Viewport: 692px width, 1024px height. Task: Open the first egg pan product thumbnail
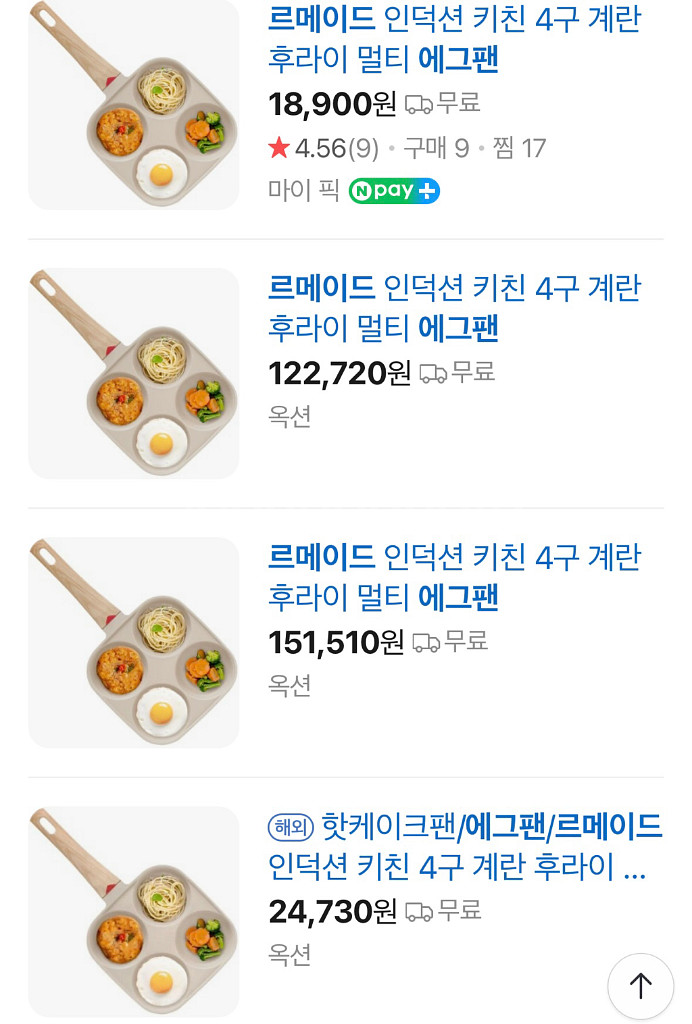click(x=133, y=105)
